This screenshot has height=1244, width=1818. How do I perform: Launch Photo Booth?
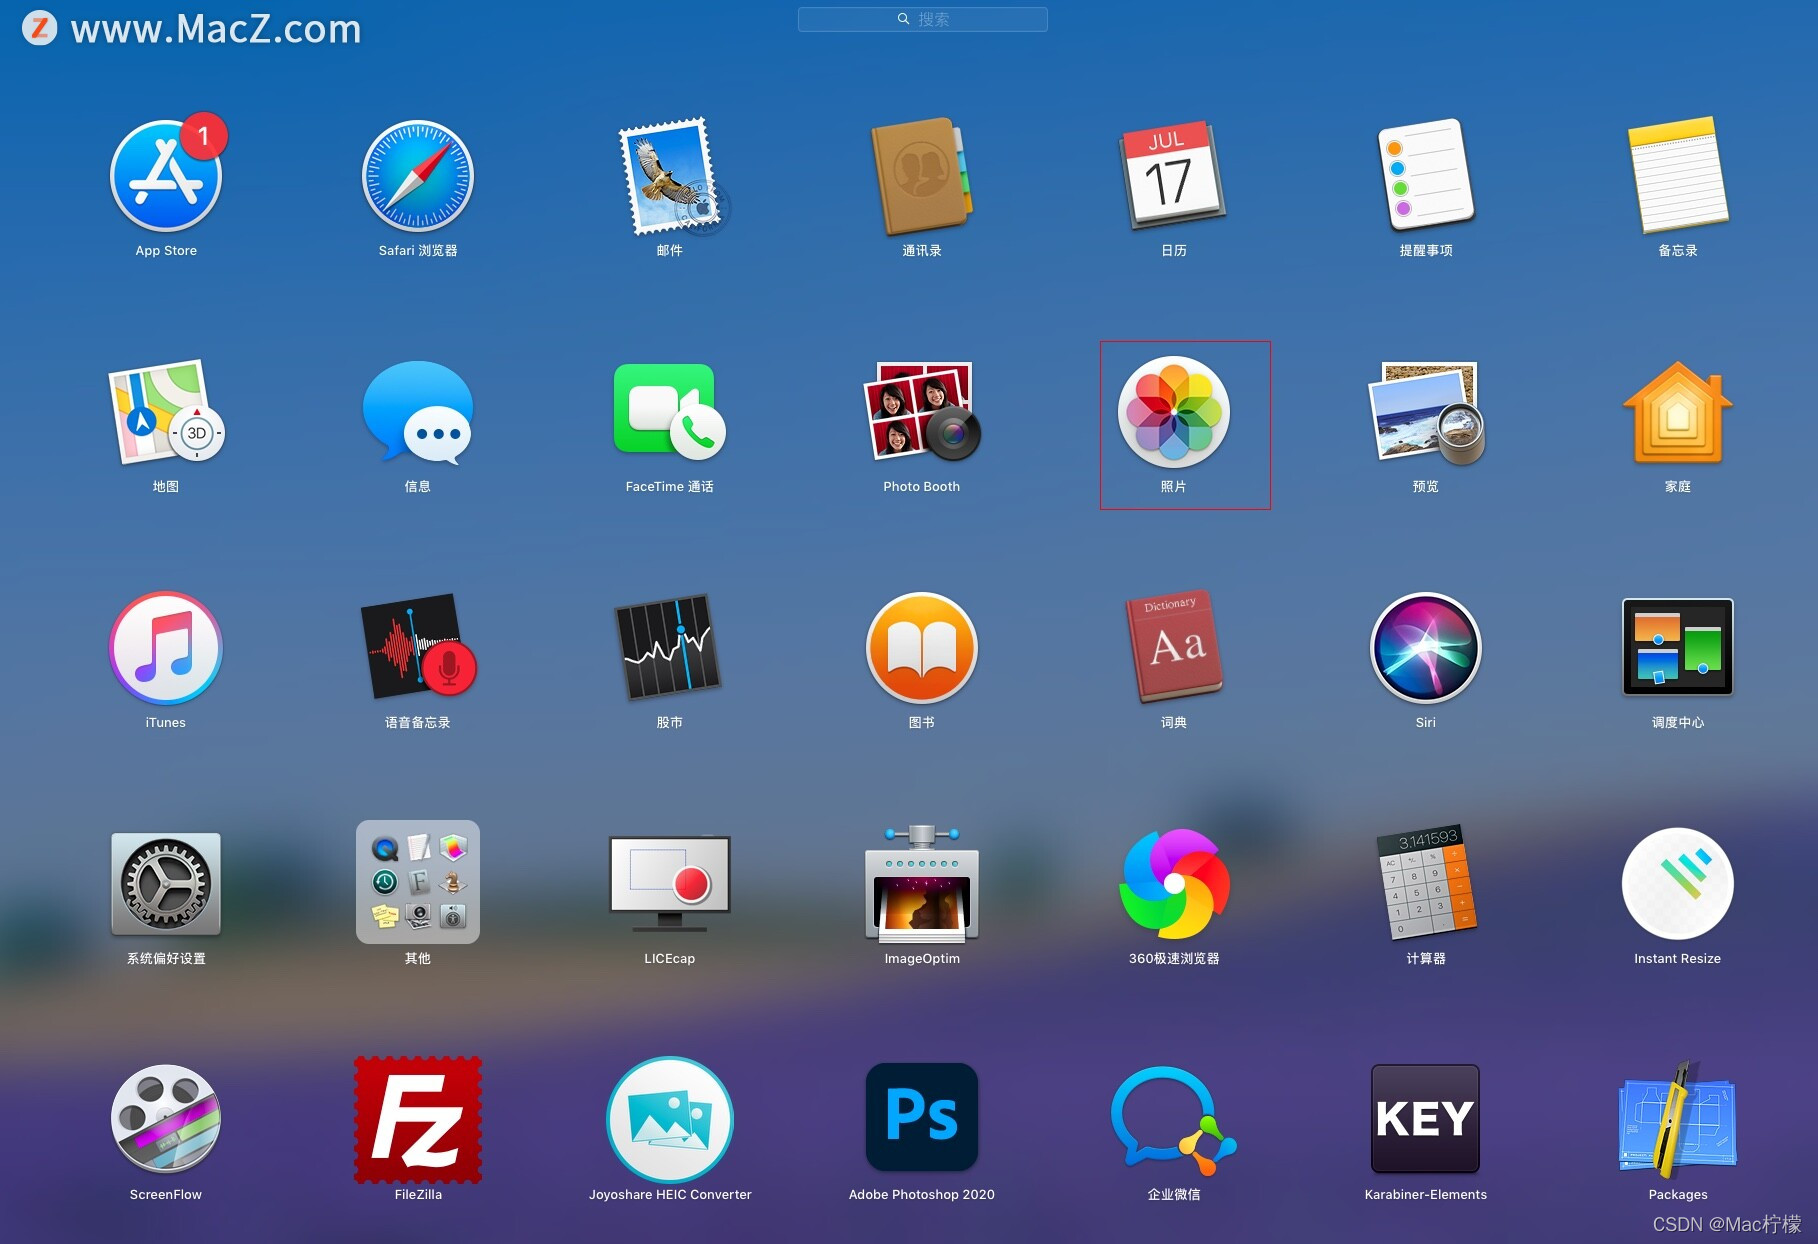coord(922,412)
